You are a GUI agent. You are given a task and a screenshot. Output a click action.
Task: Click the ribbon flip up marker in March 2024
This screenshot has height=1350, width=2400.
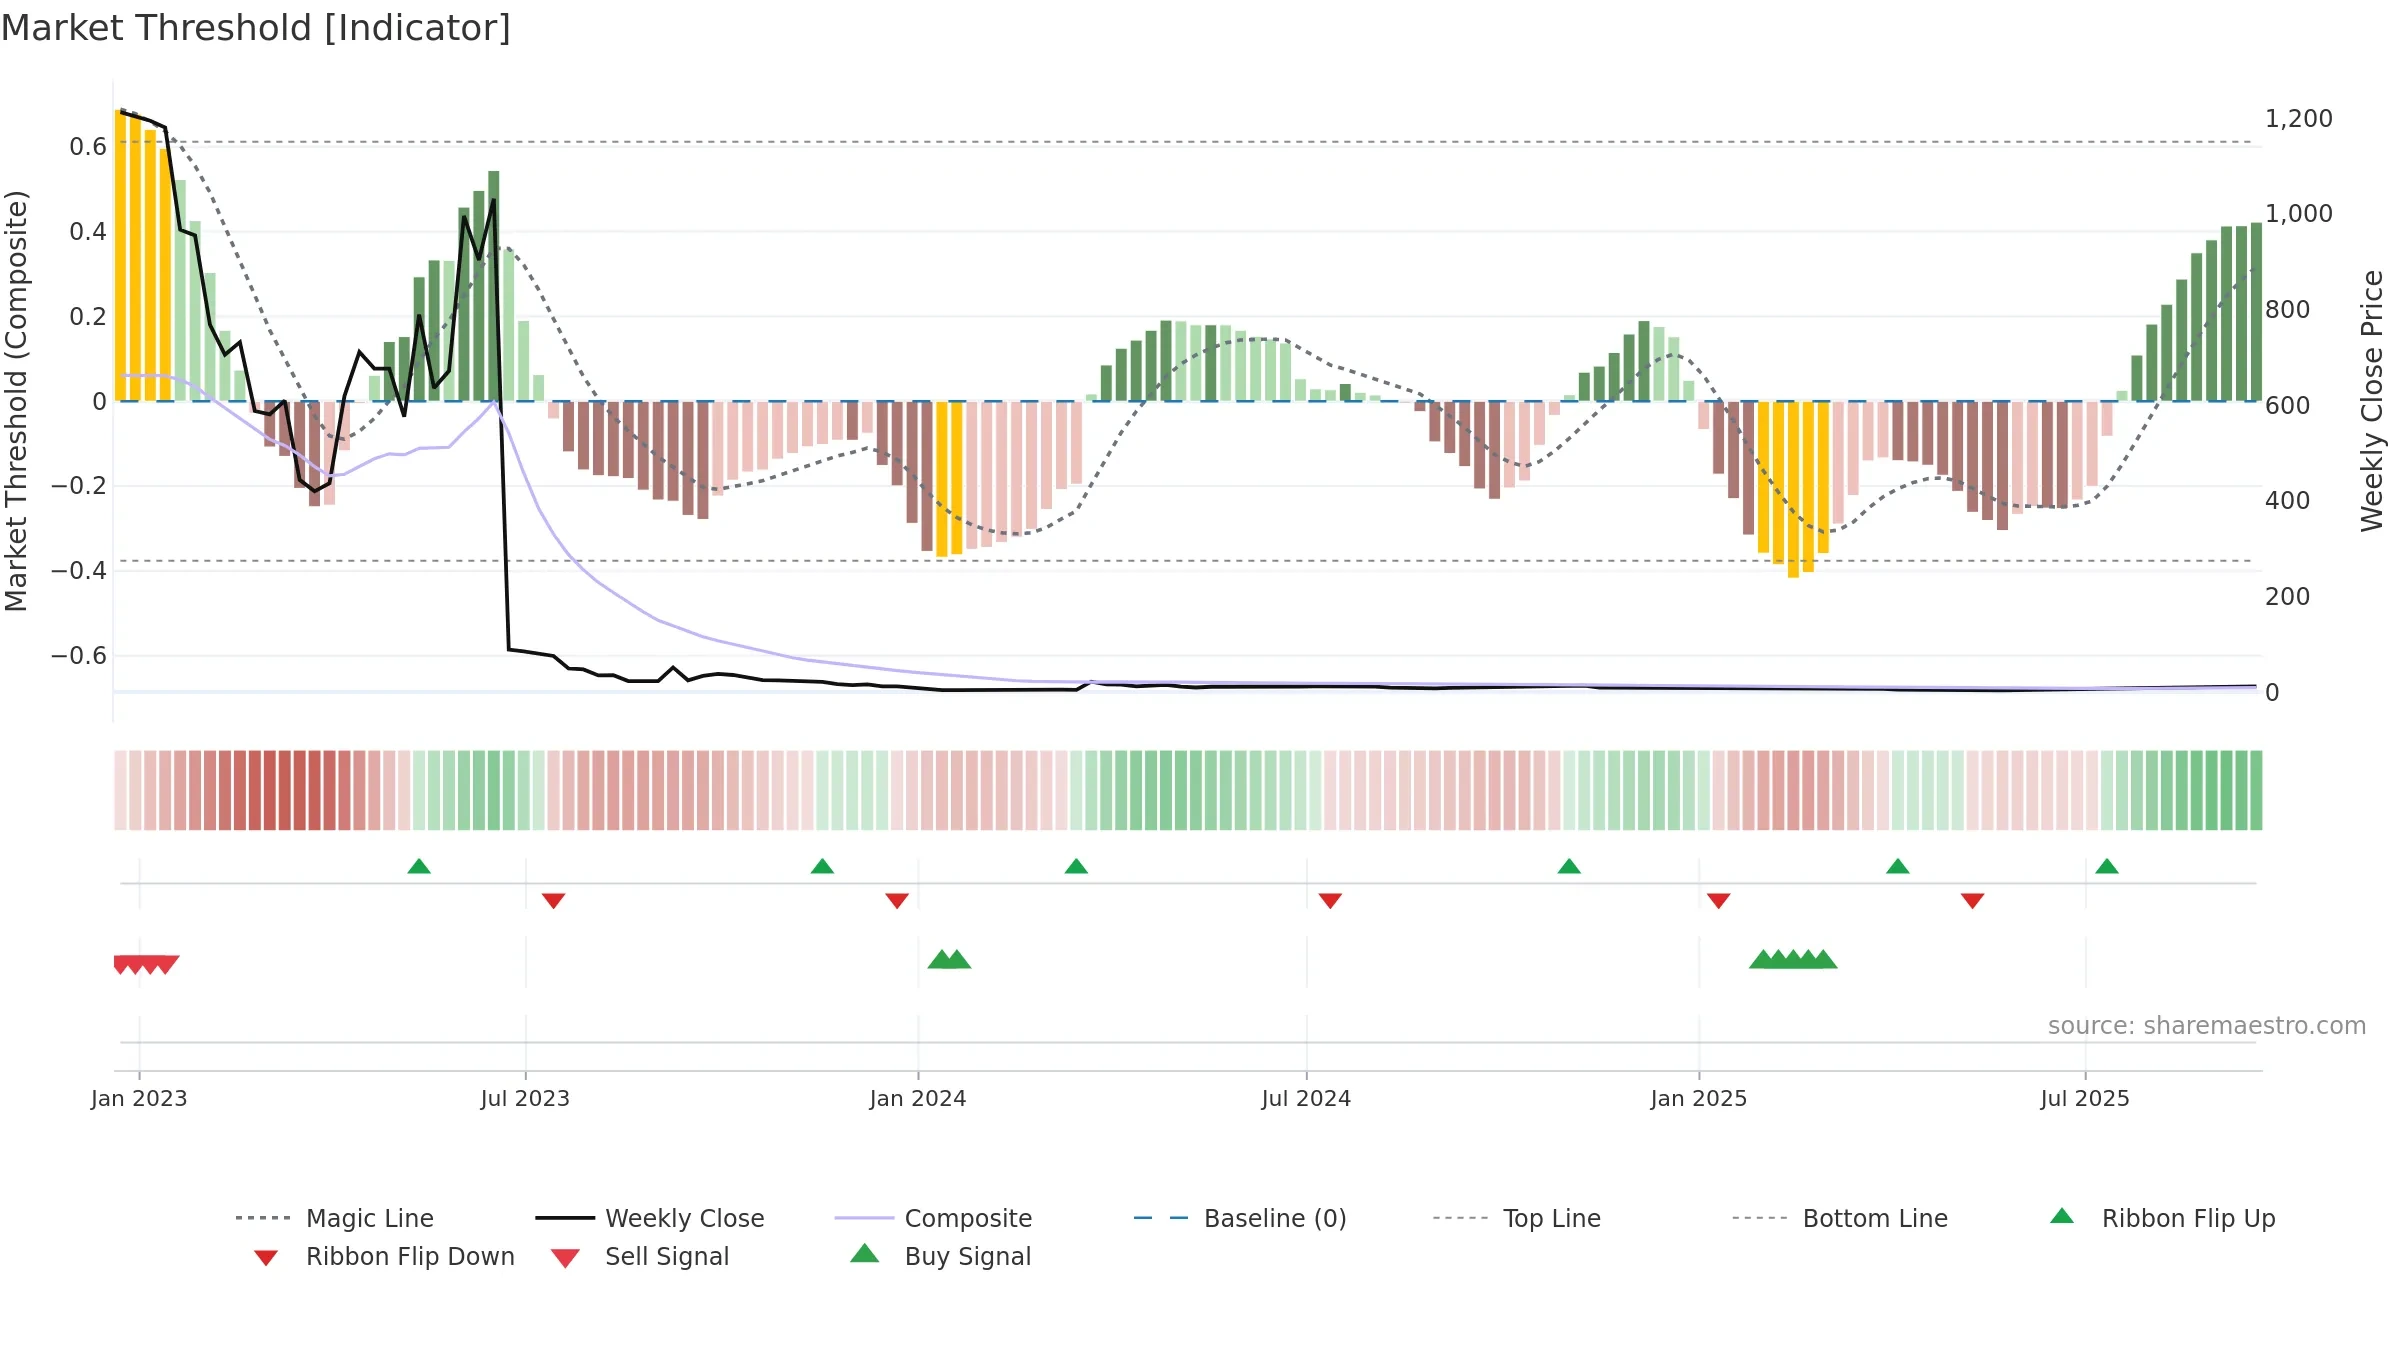coord(1076,866)
